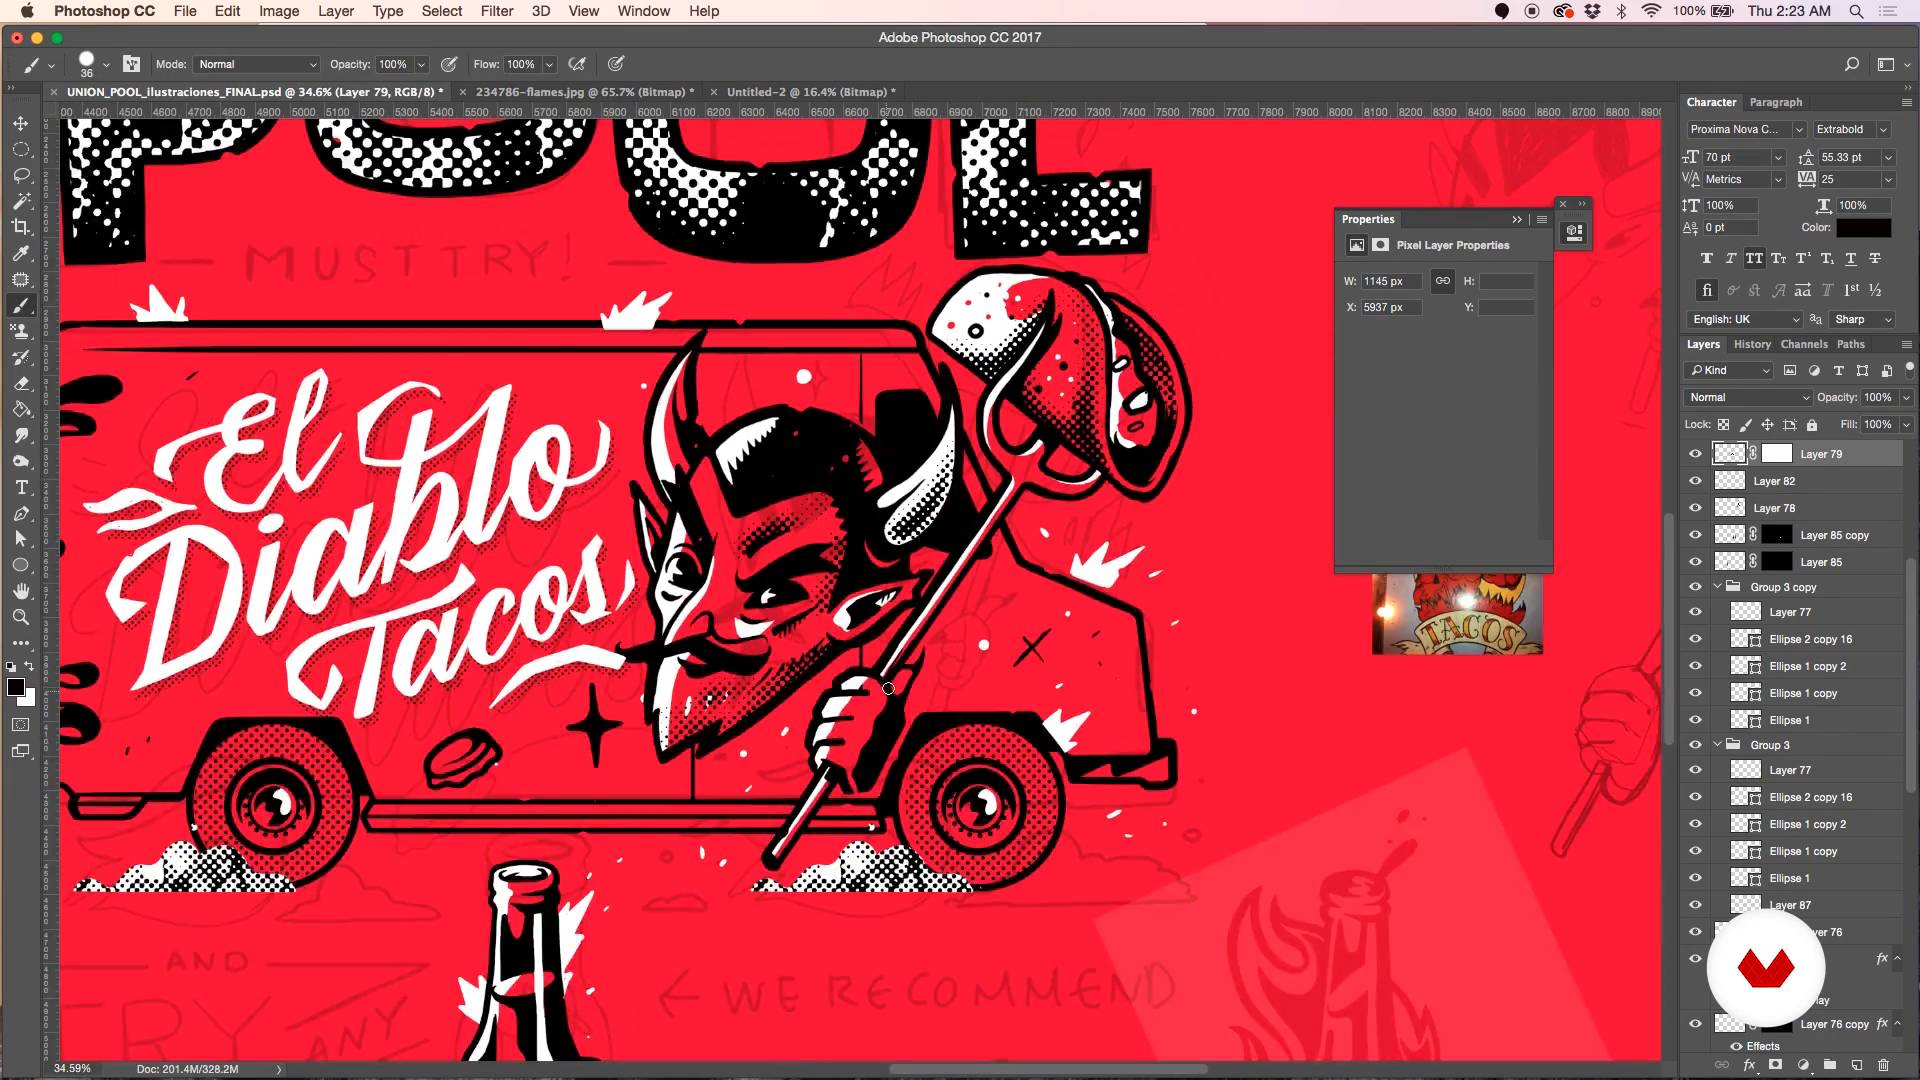
Task: Select the Zoom tool
Action: [x=20, y=617]
